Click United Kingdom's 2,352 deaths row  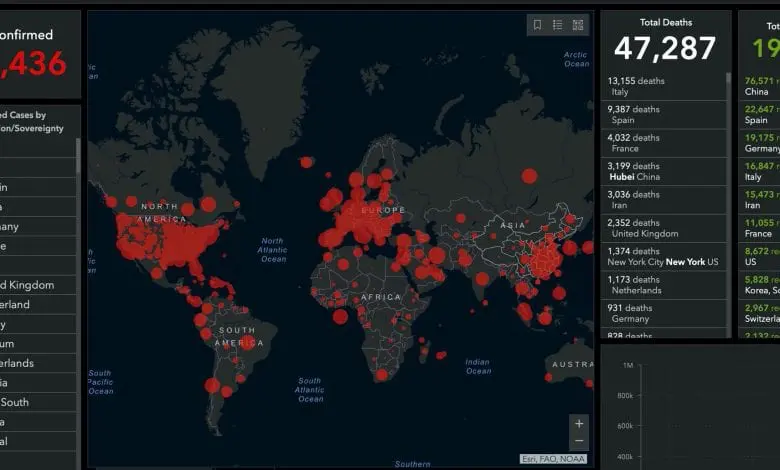point(665,228)
